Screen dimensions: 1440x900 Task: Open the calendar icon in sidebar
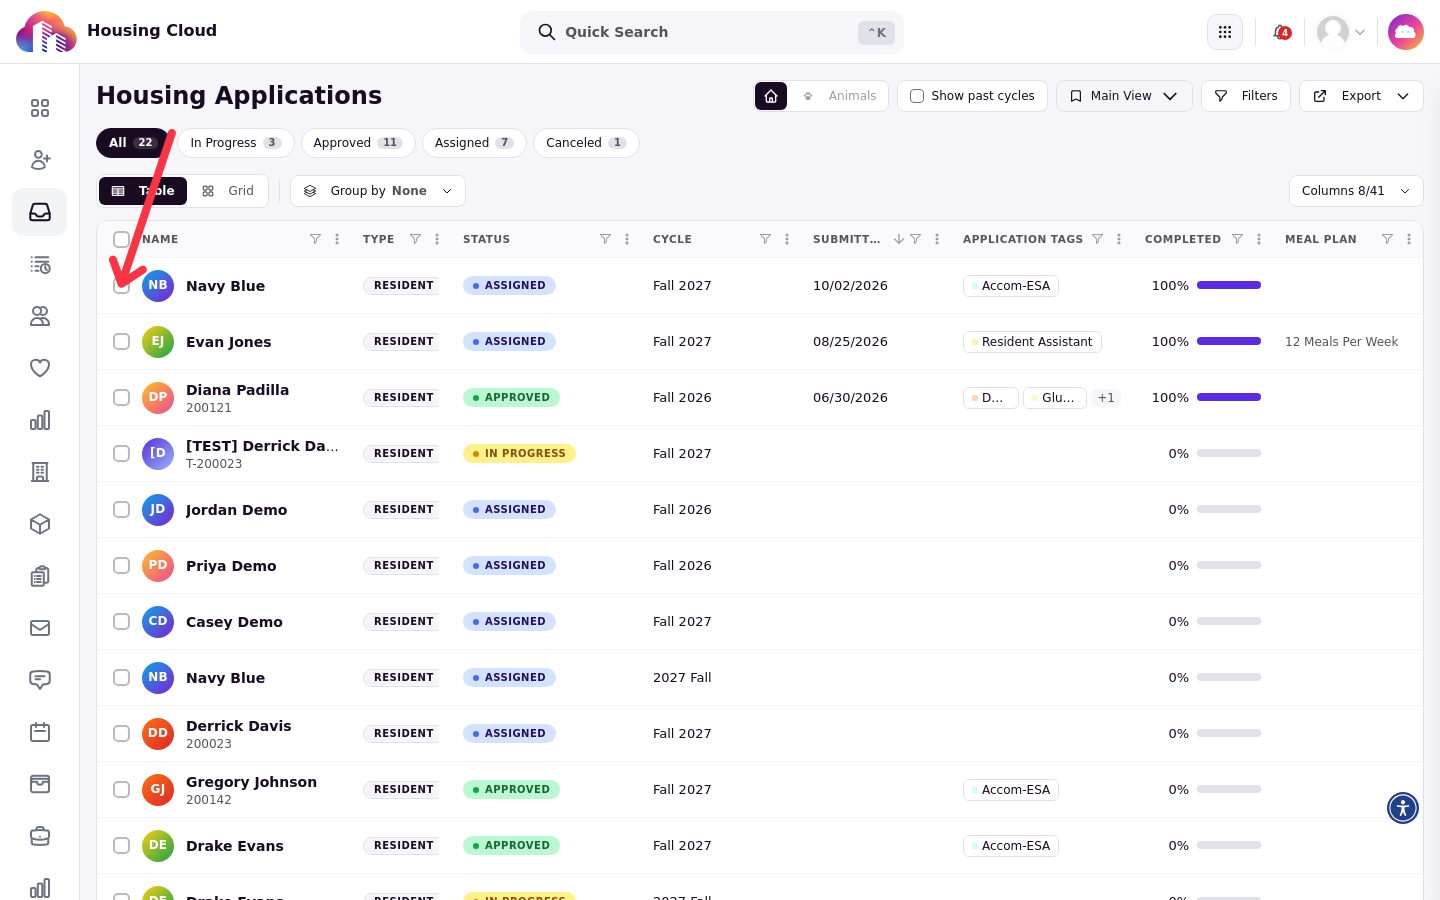click(40, 732)
